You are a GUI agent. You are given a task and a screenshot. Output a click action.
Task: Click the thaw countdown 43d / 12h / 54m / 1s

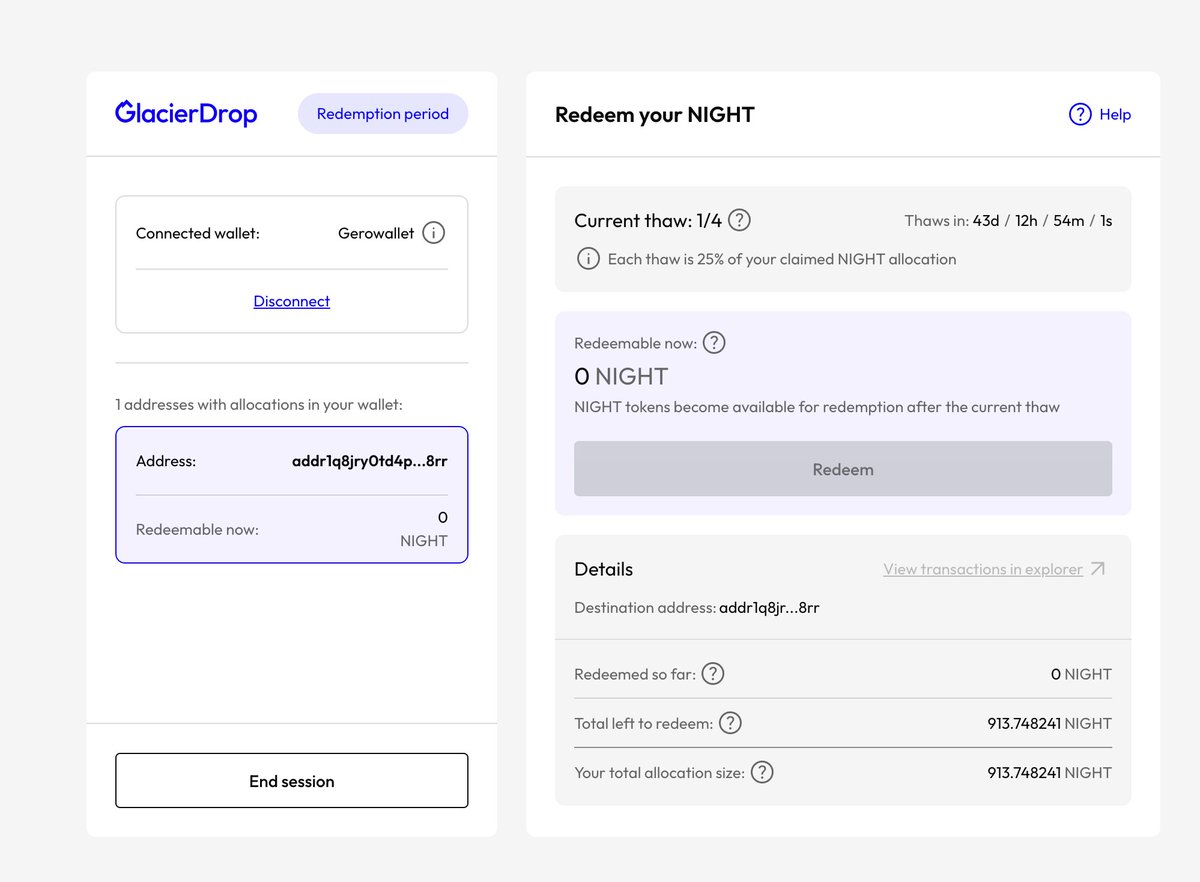1042,220
